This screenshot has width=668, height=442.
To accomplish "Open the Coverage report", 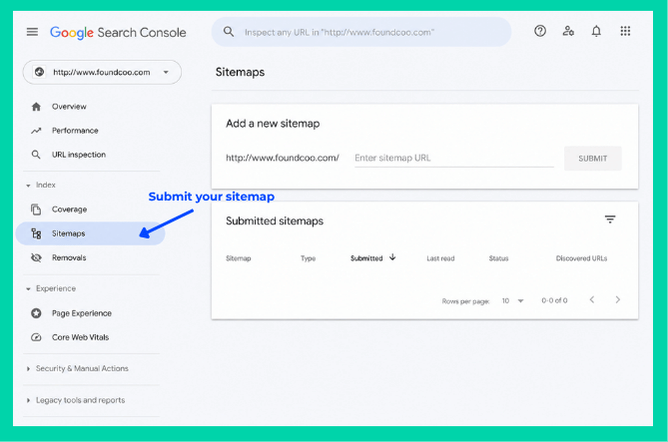I will [x=69, y=209].
